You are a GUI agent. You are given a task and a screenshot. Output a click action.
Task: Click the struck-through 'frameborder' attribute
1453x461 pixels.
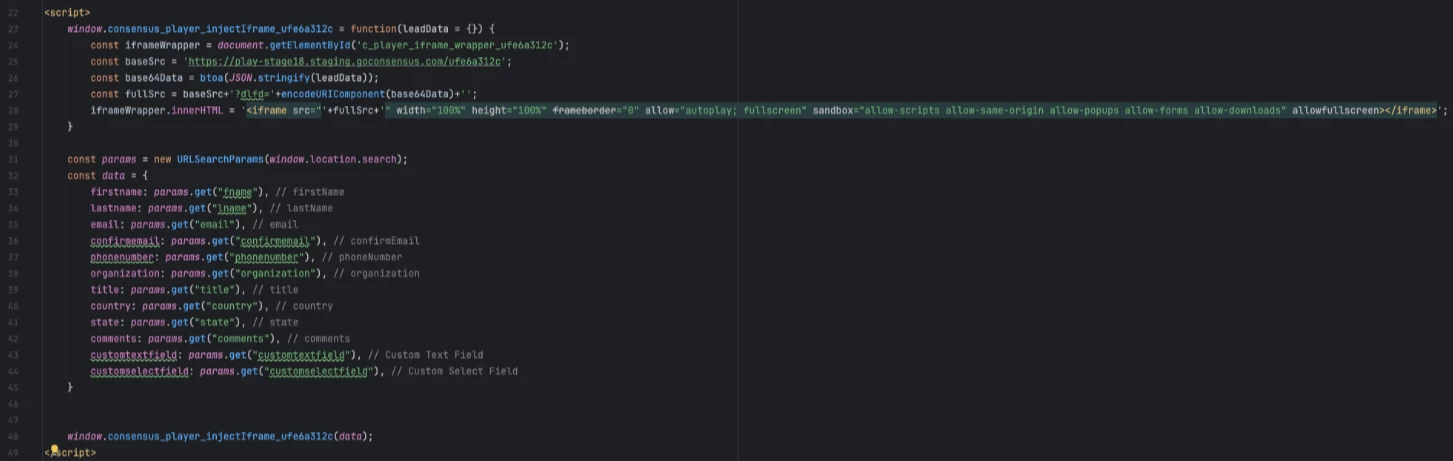coord(584,110)
